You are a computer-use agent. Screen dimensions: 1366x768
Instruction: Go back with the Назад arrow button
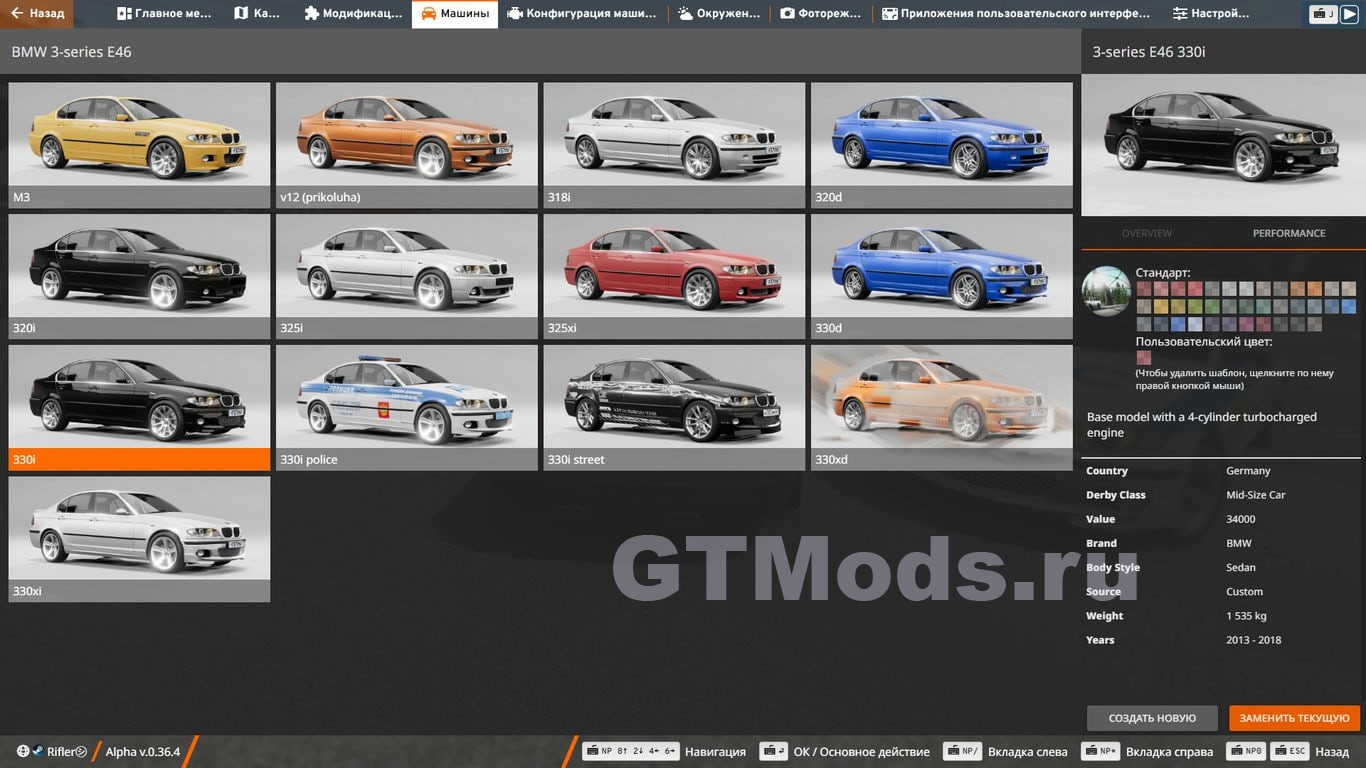coord(37,14)
